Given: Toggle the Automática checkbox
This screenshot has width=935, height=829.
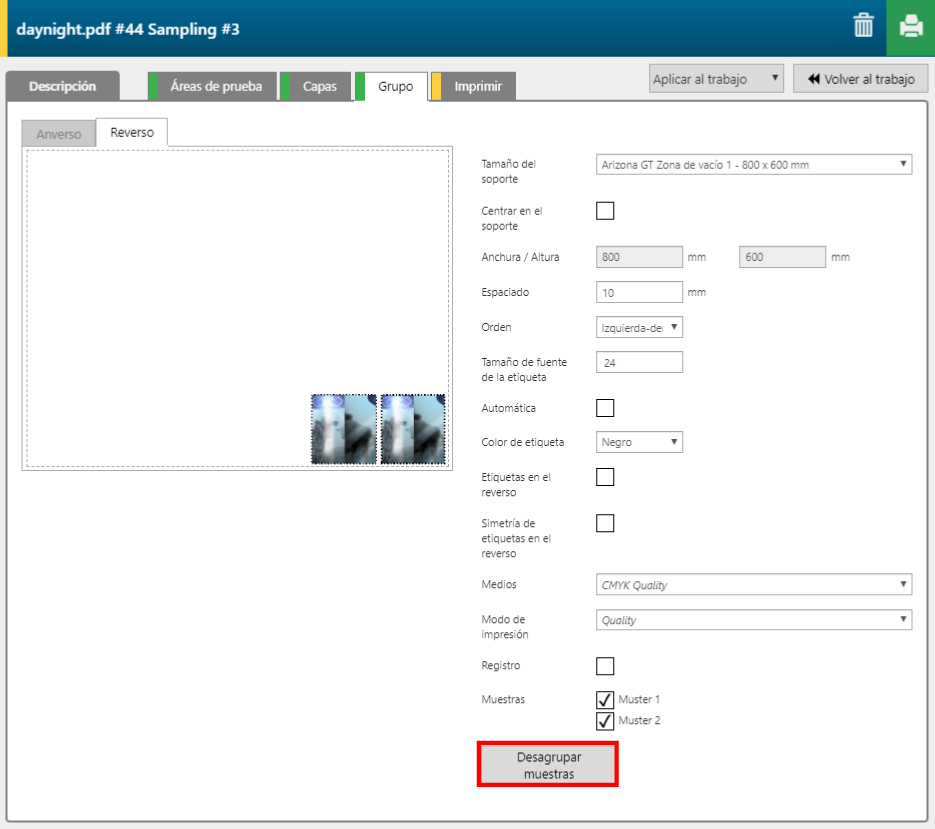Looking at the screenshot, I should pyautogui.click(x=605, y=408).
